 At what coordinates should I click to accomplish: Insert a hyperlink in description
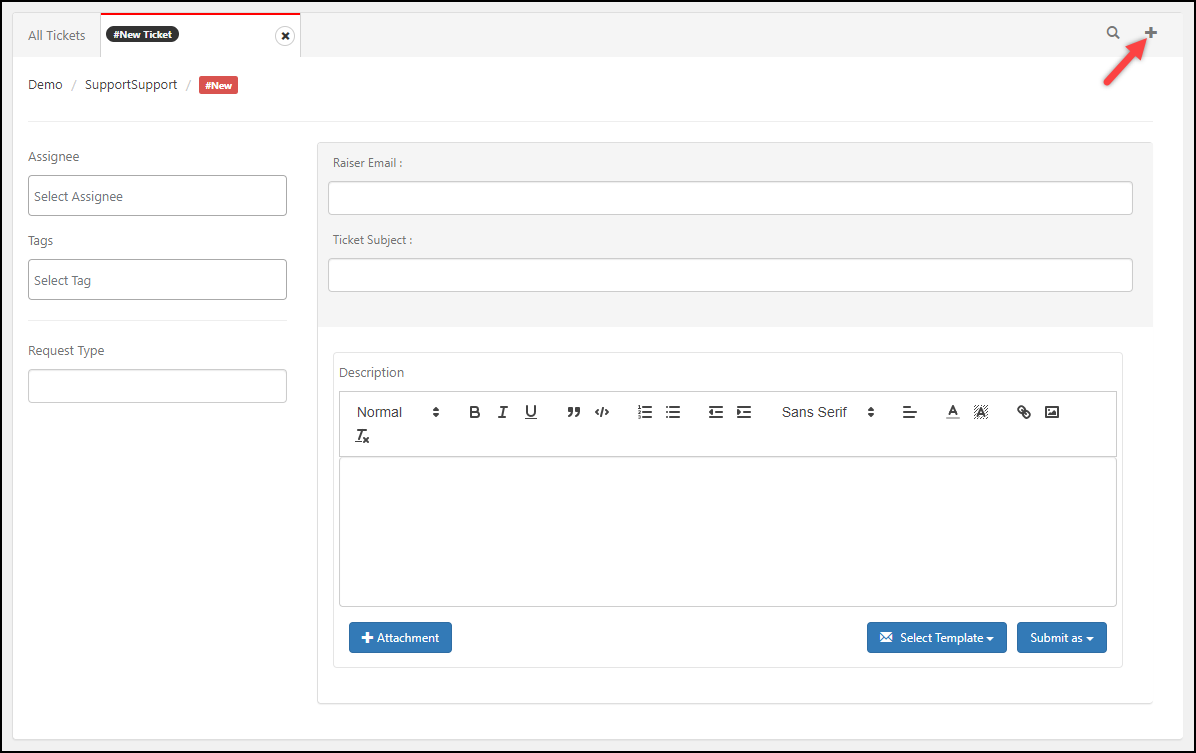click(1024, 412)
